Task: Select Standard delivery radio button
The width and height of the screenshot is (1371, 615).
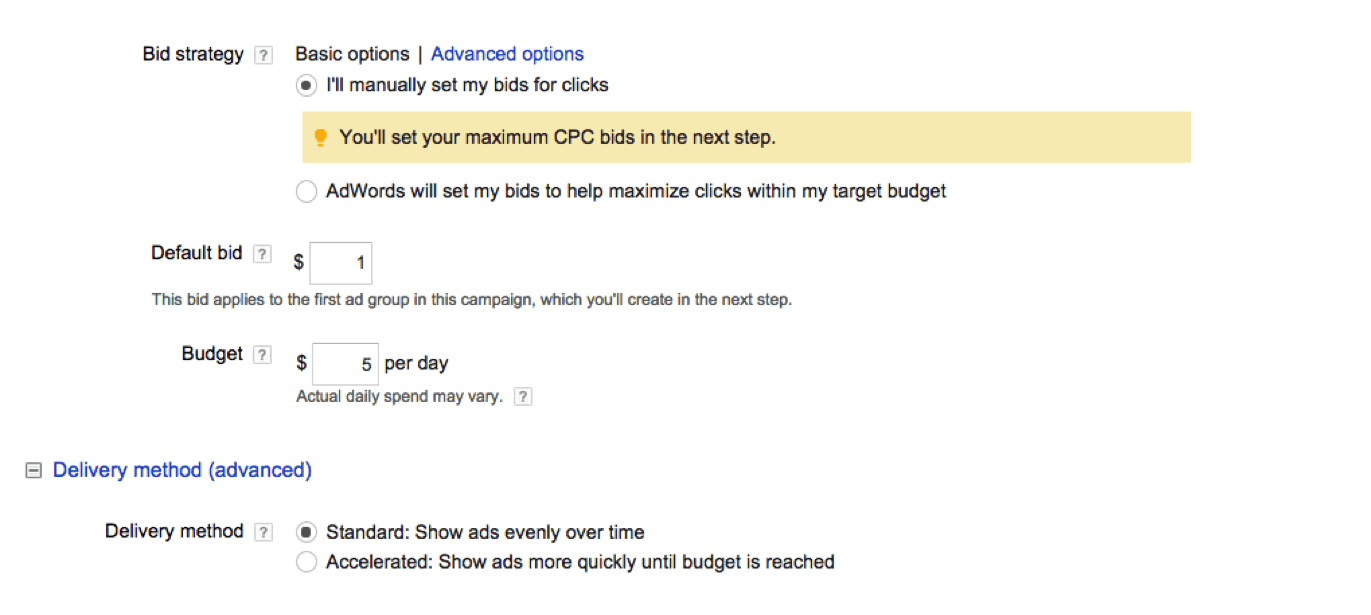Action: 307,532
